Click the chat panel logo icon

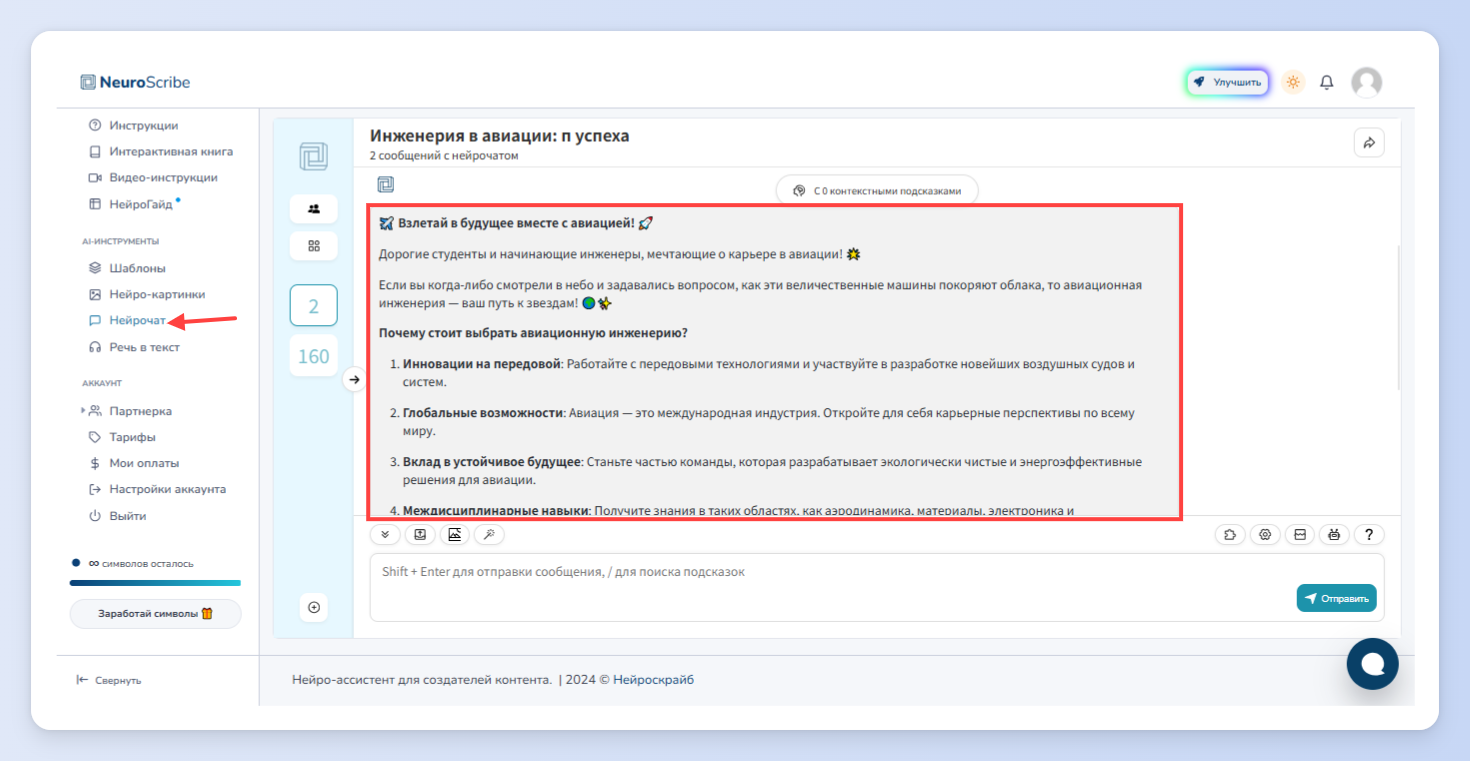[x=313, y=157]
